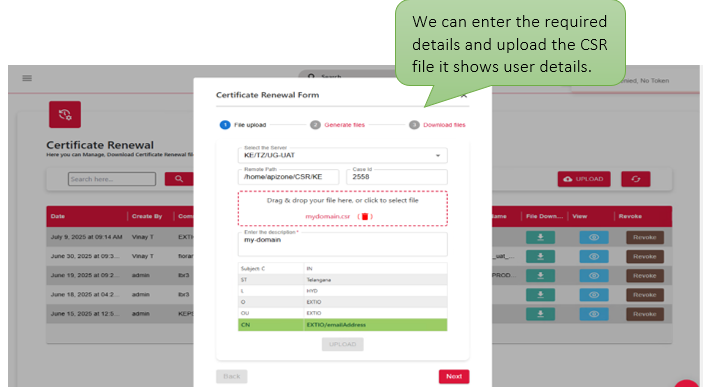Sort by the Create By column header
This screenshot has width=707, height=387.
[147, 217]
